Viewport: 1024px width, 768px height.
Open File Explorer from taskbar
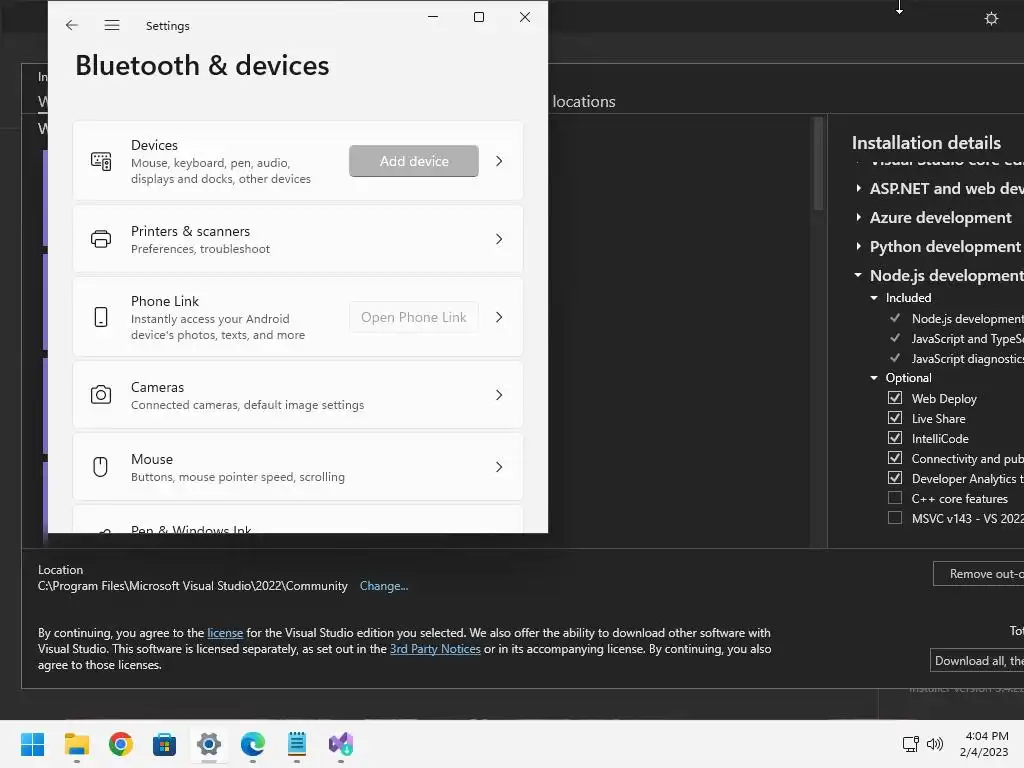tap(77, 744)
